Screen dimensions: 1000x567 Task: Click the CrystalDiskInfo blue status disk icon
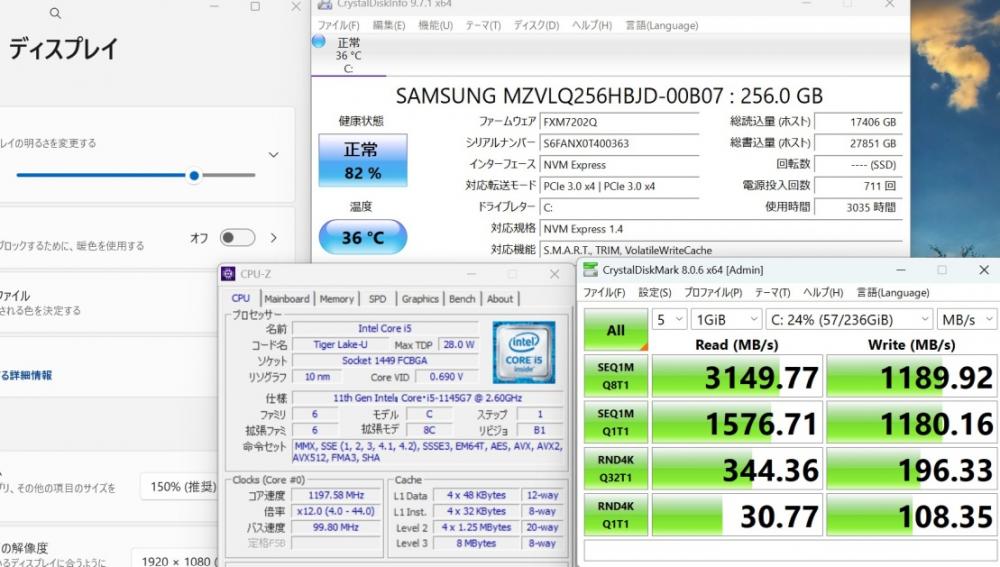tap(319, 42)
